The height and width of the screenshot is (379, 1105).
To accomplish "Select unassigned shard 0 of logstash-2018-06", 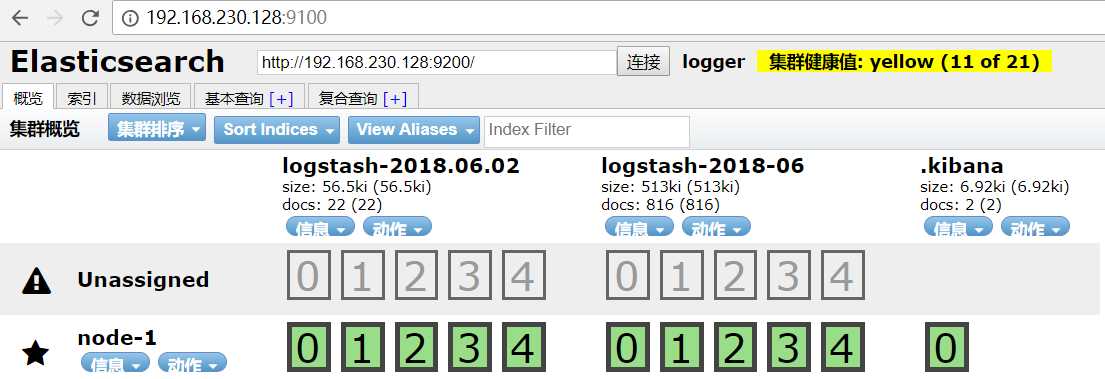I will pos(627,275).
